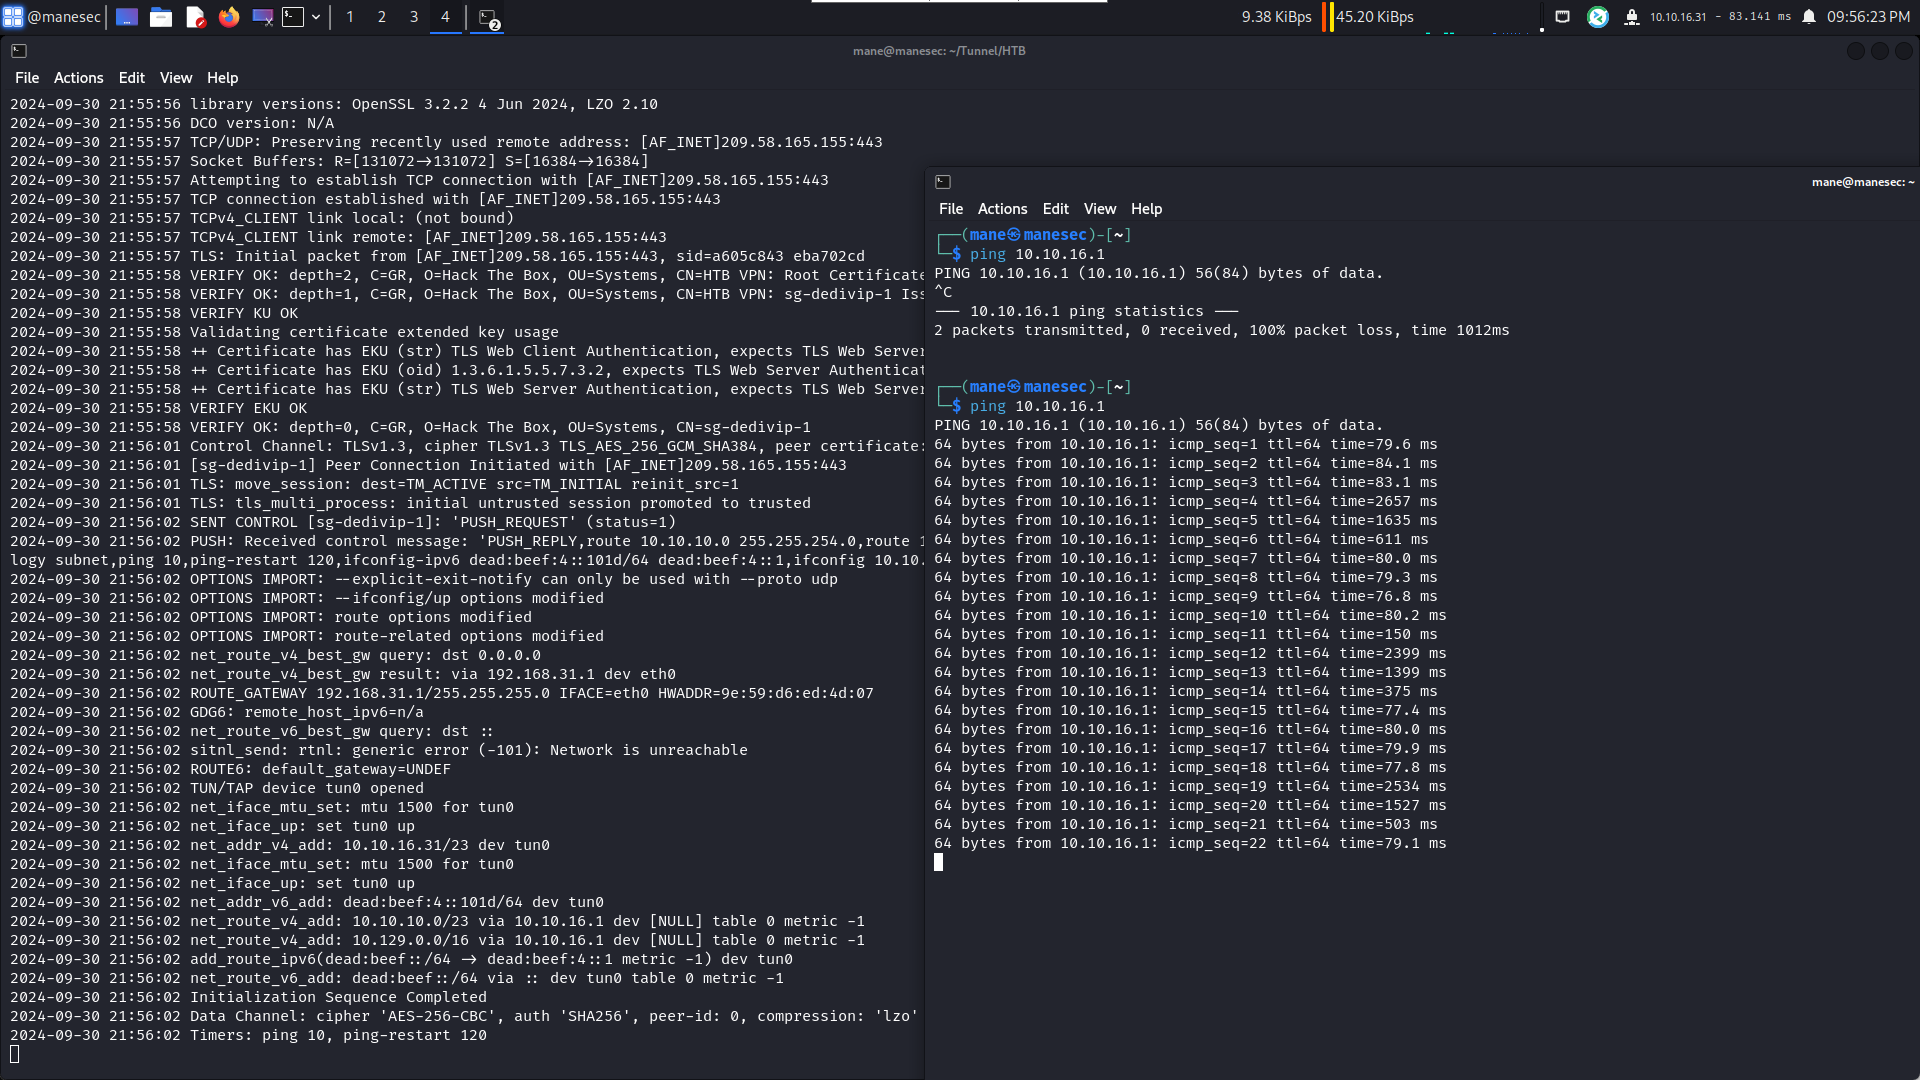Viewport: 1920px width, 1080px height.
Task: Switch to workspace 2
Action: tap(382, 17)
